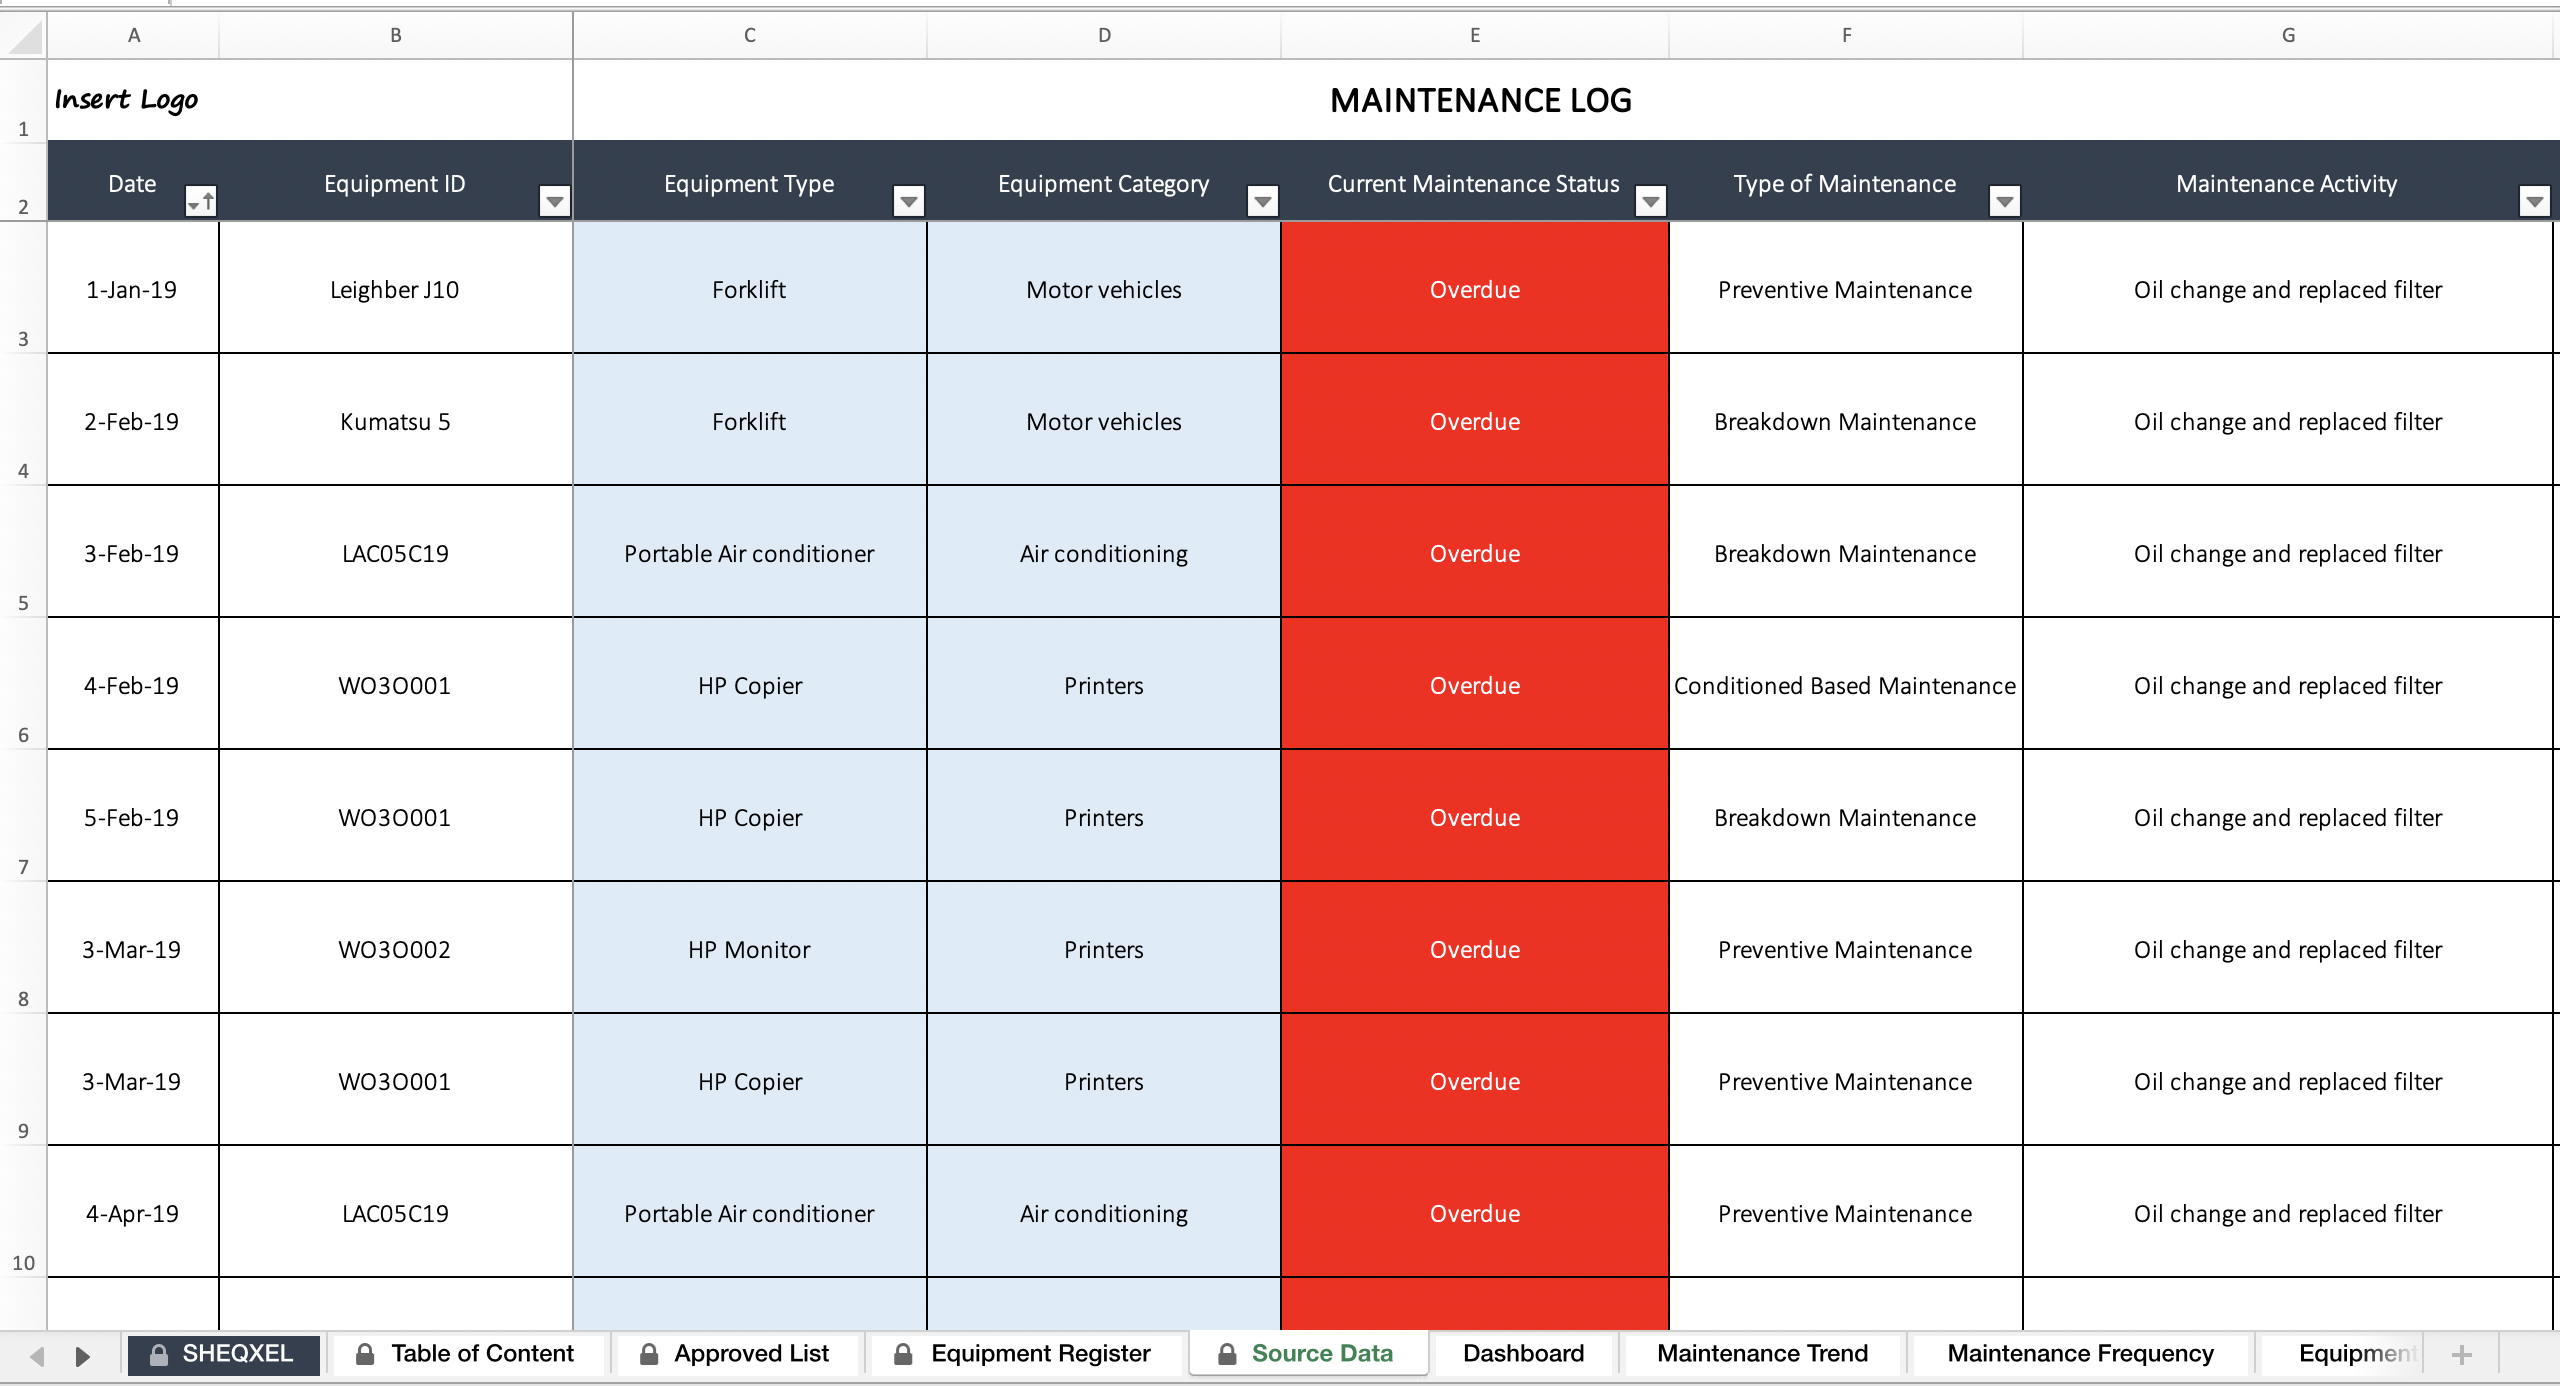Screen dimensions: 2560x1386
Task: Click the next sheet navigation arrow
Action: point(83,1356)
